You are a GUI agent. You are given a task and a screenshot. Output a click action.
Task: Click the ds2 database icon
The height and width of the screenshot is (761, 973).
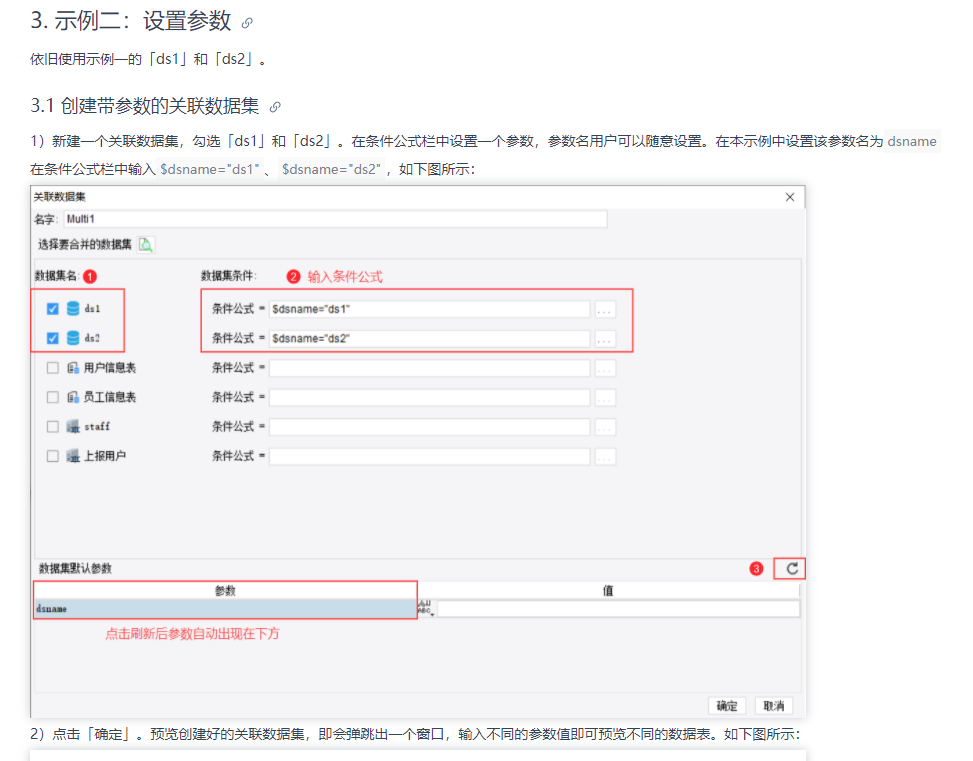[73, 338]
